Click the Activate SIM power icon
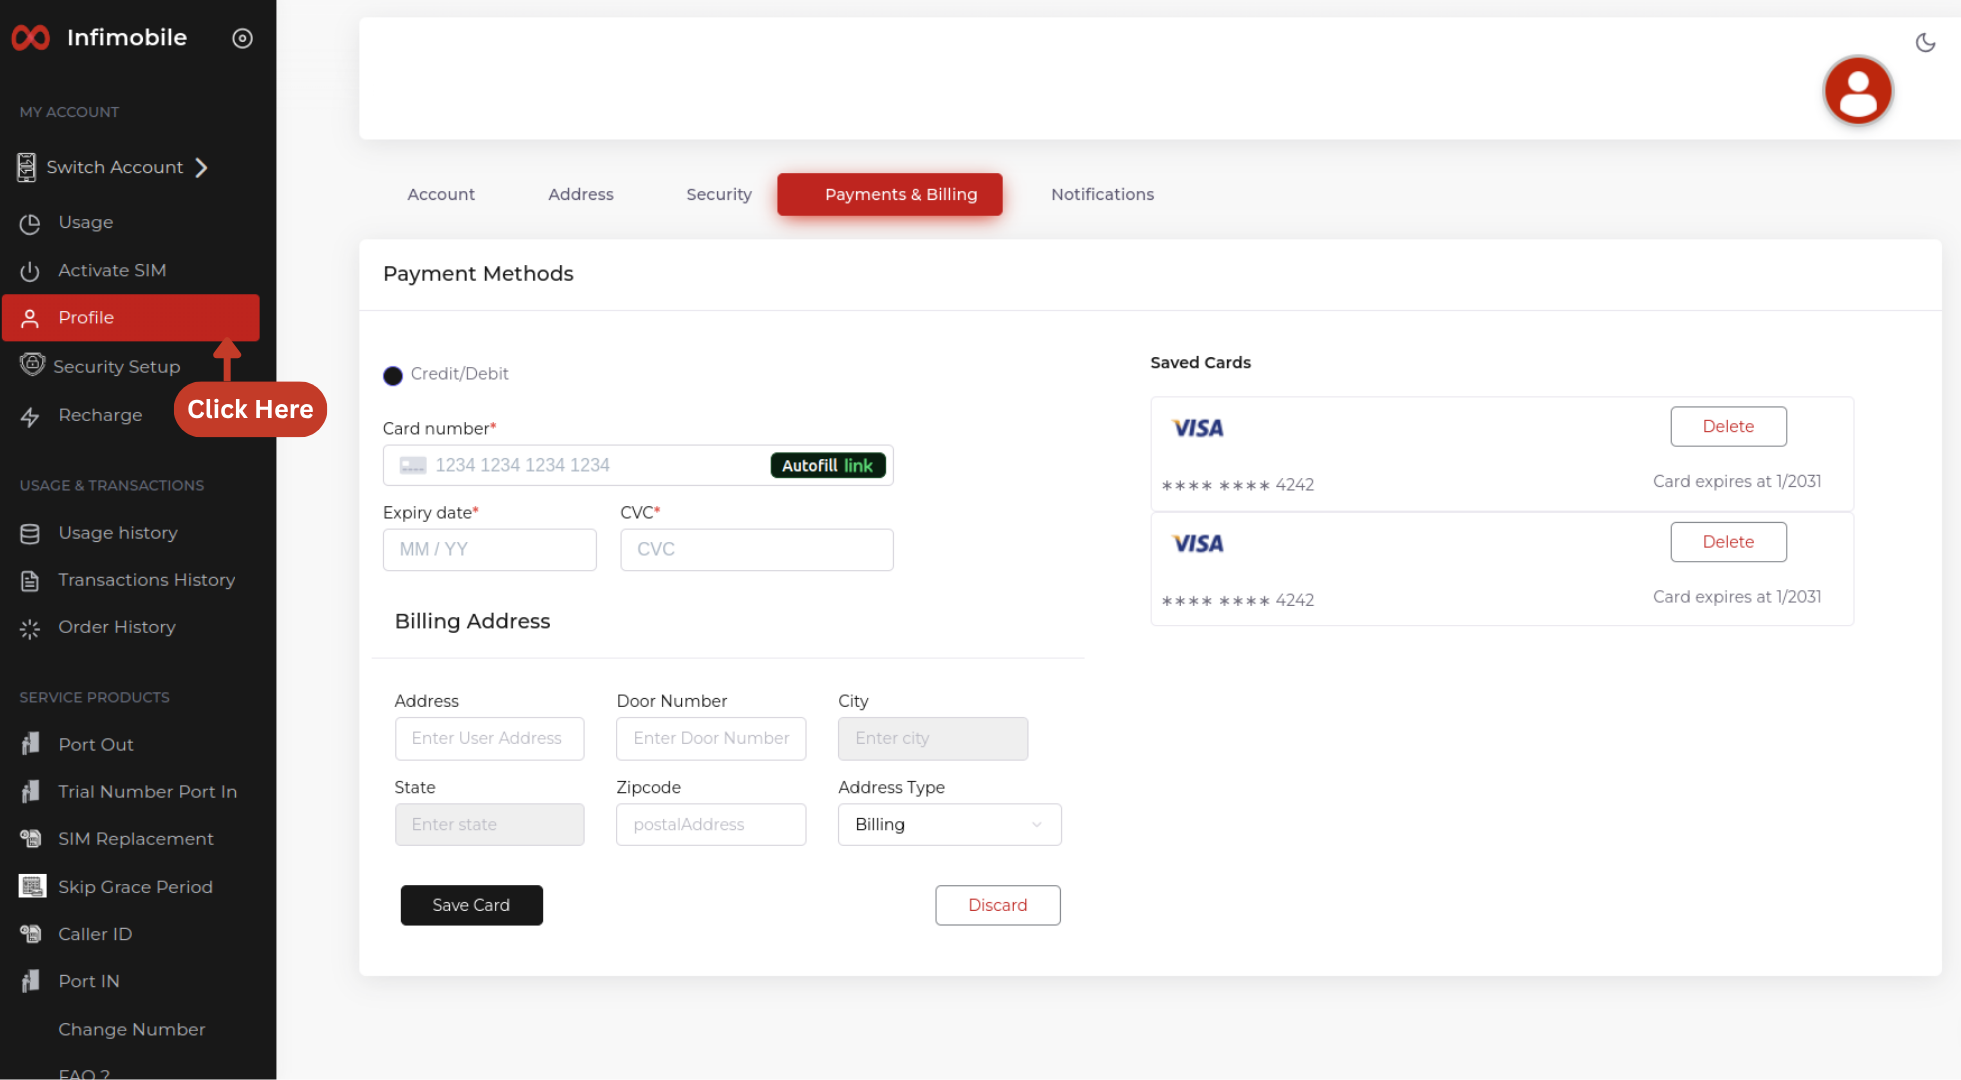The width and height of the screenshot is (1961, 1080). point(30,271)
